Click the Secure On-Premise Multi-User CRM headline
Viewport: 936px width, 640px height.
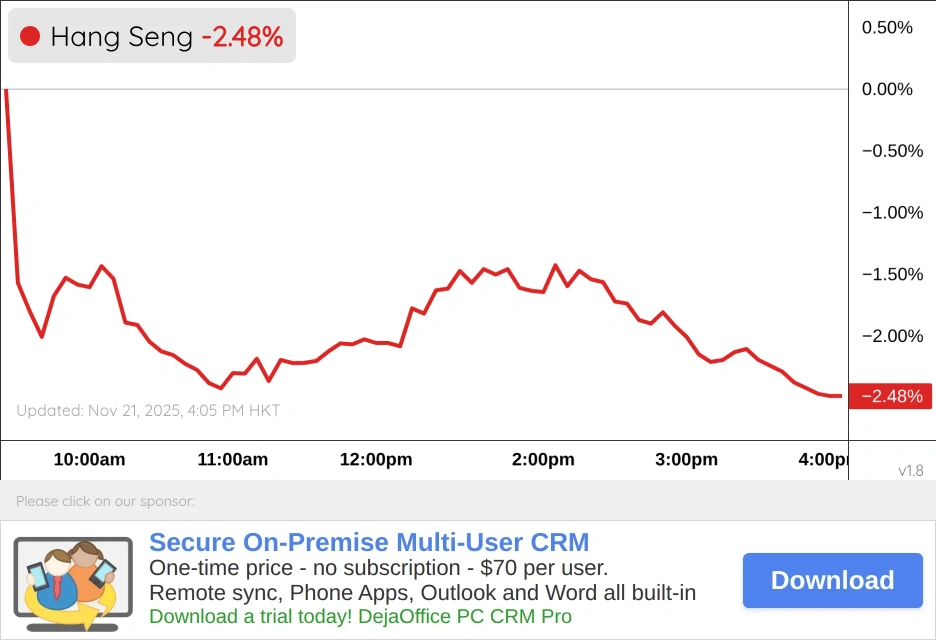(x=369, y=542)
